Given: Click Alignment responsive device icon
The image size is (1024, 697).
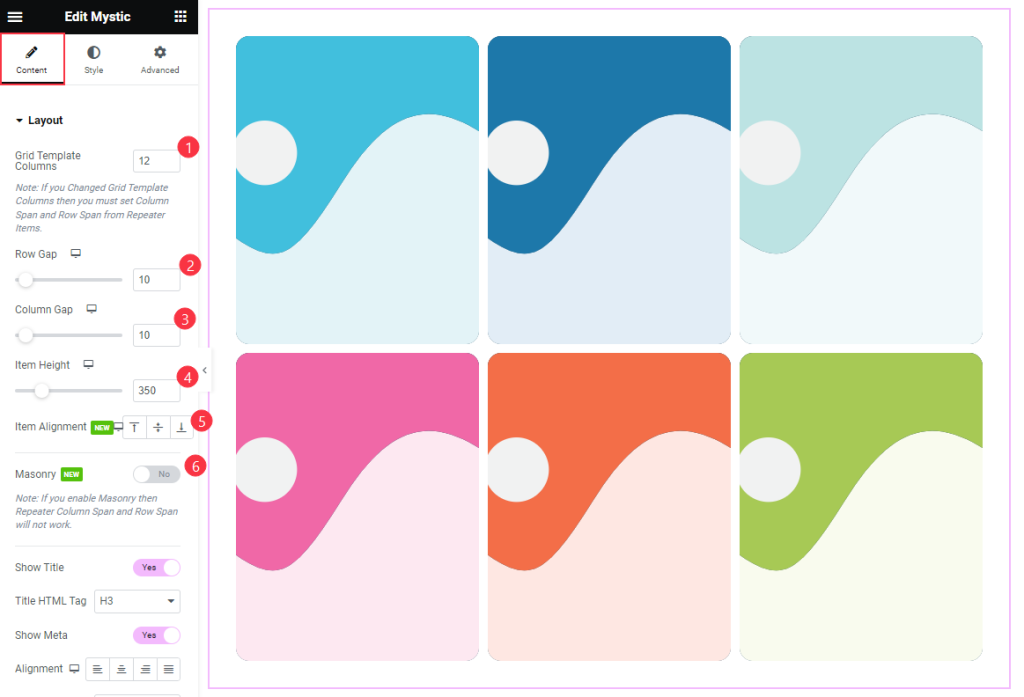Looking at the screenshot, I should point(74,668).
